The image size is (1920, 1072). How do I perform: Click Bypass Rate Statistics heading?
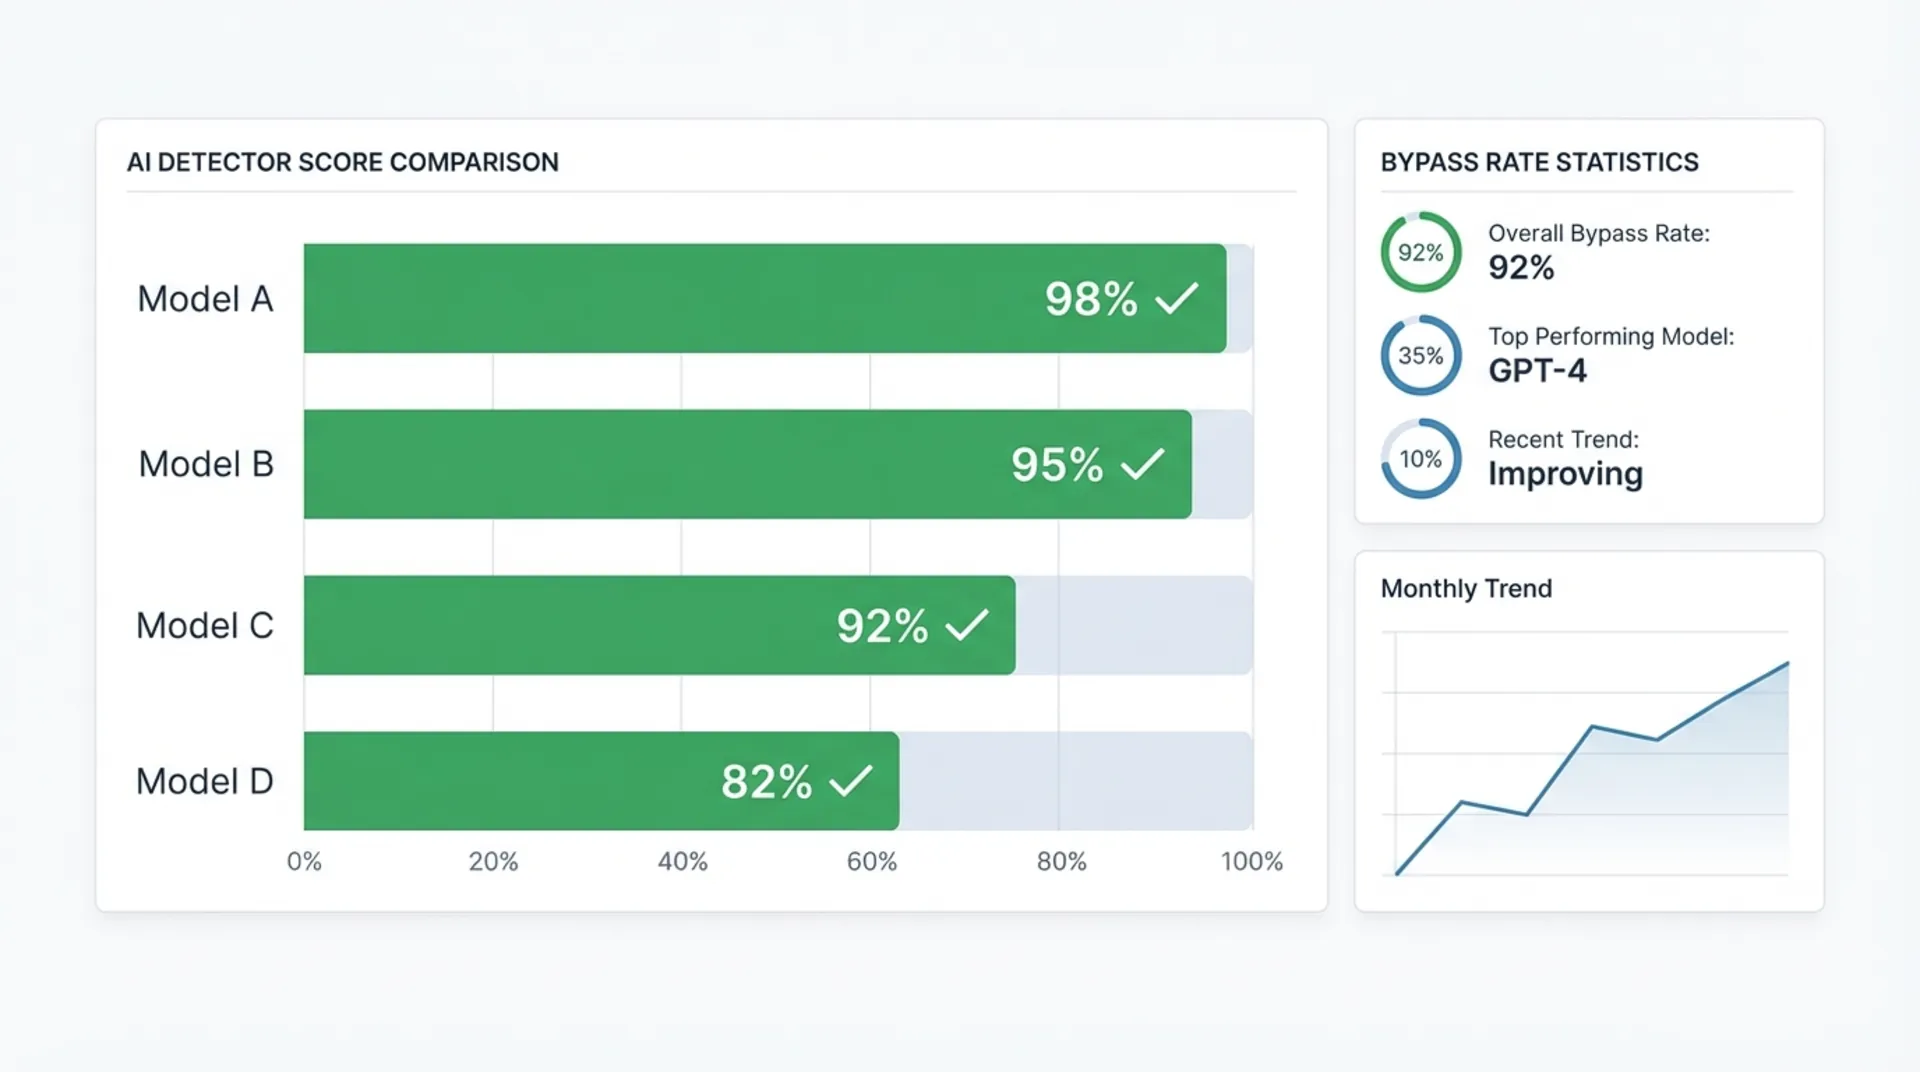tap(1539, 162)
